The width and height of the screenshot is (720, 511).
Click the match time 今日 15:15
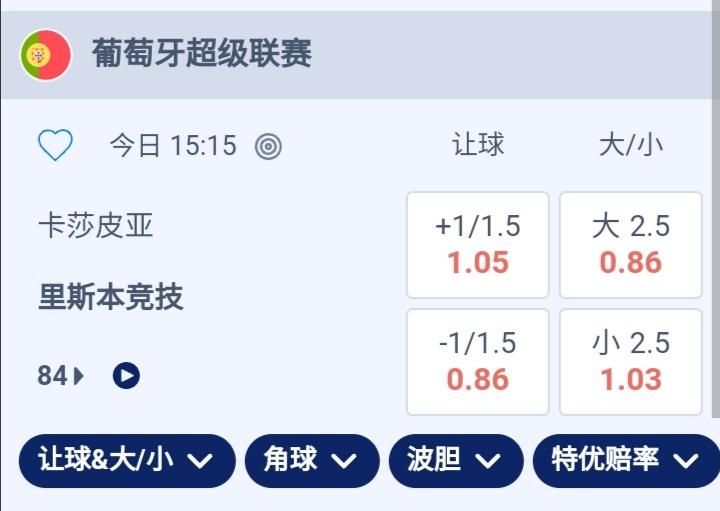[173, 147]
